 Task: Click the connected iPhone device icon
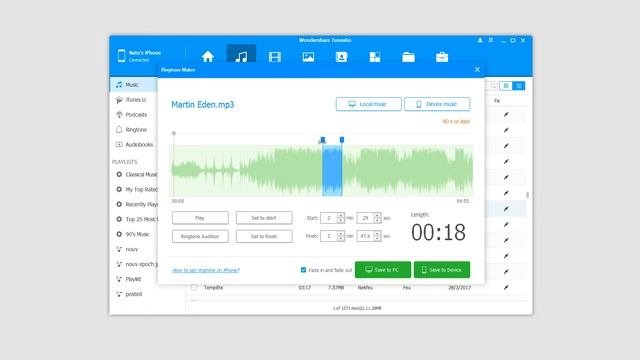[121, 56]
